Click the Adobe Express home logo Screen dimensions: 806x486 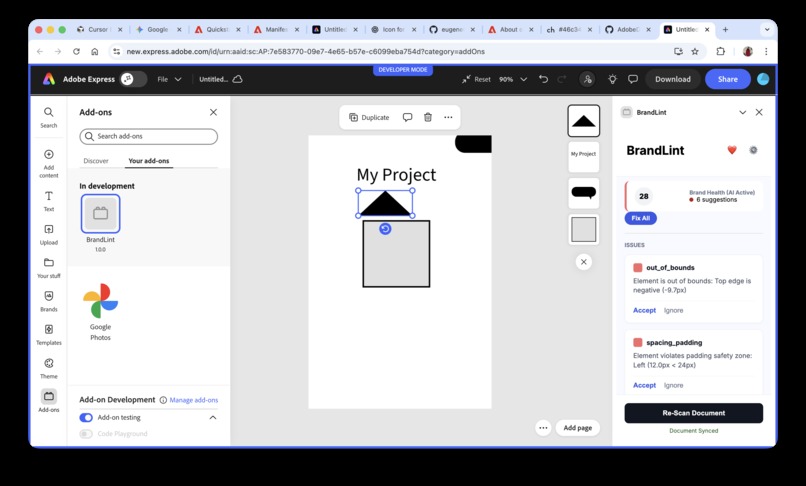point(49,79)
